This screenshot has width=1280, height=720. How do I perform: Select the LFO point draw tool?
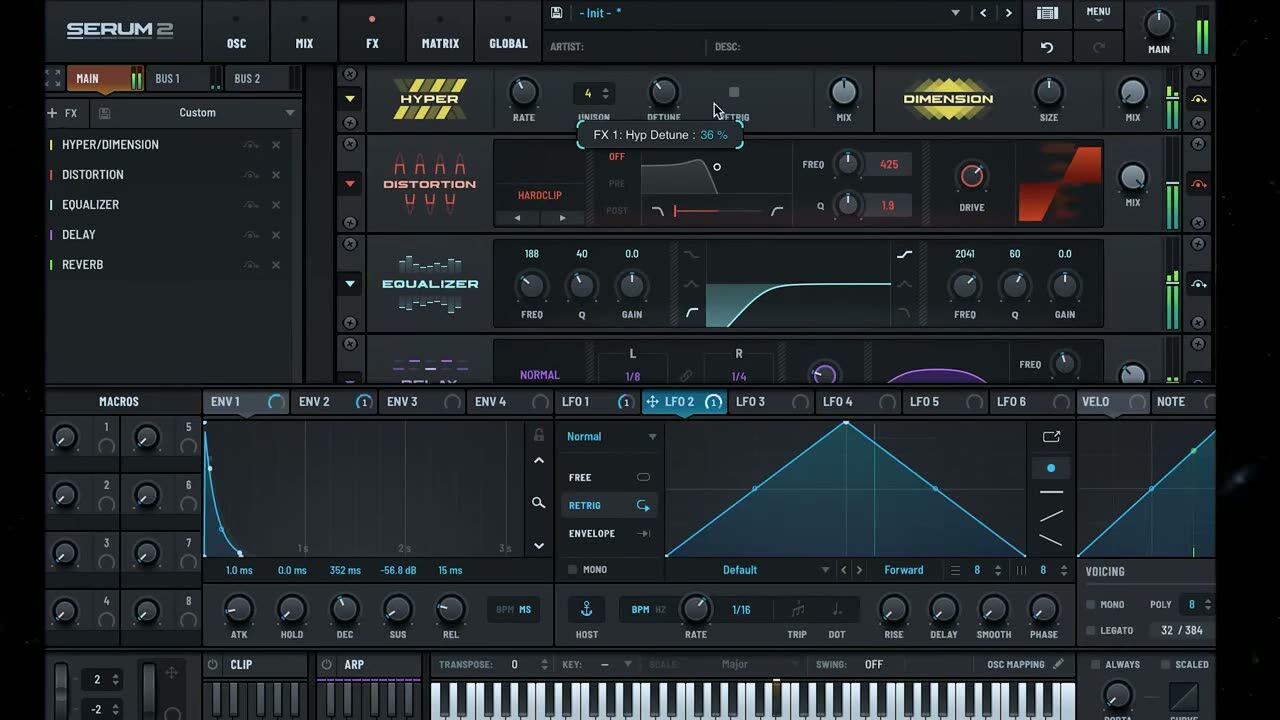coord(1050,468)
